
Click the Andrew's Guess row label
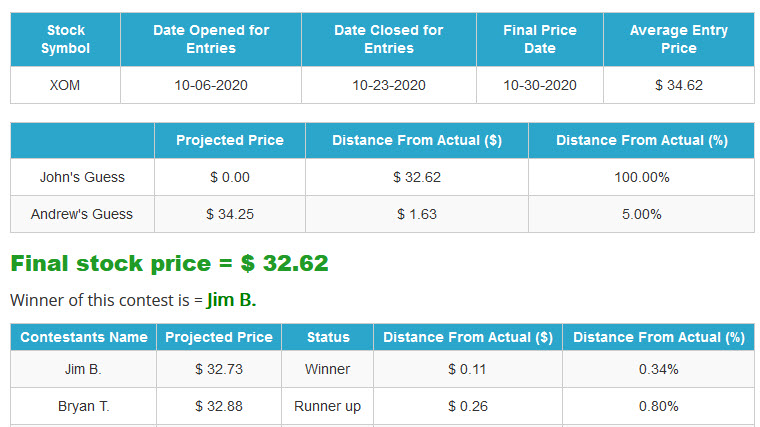pyautogui.click(x=82, y=214)
